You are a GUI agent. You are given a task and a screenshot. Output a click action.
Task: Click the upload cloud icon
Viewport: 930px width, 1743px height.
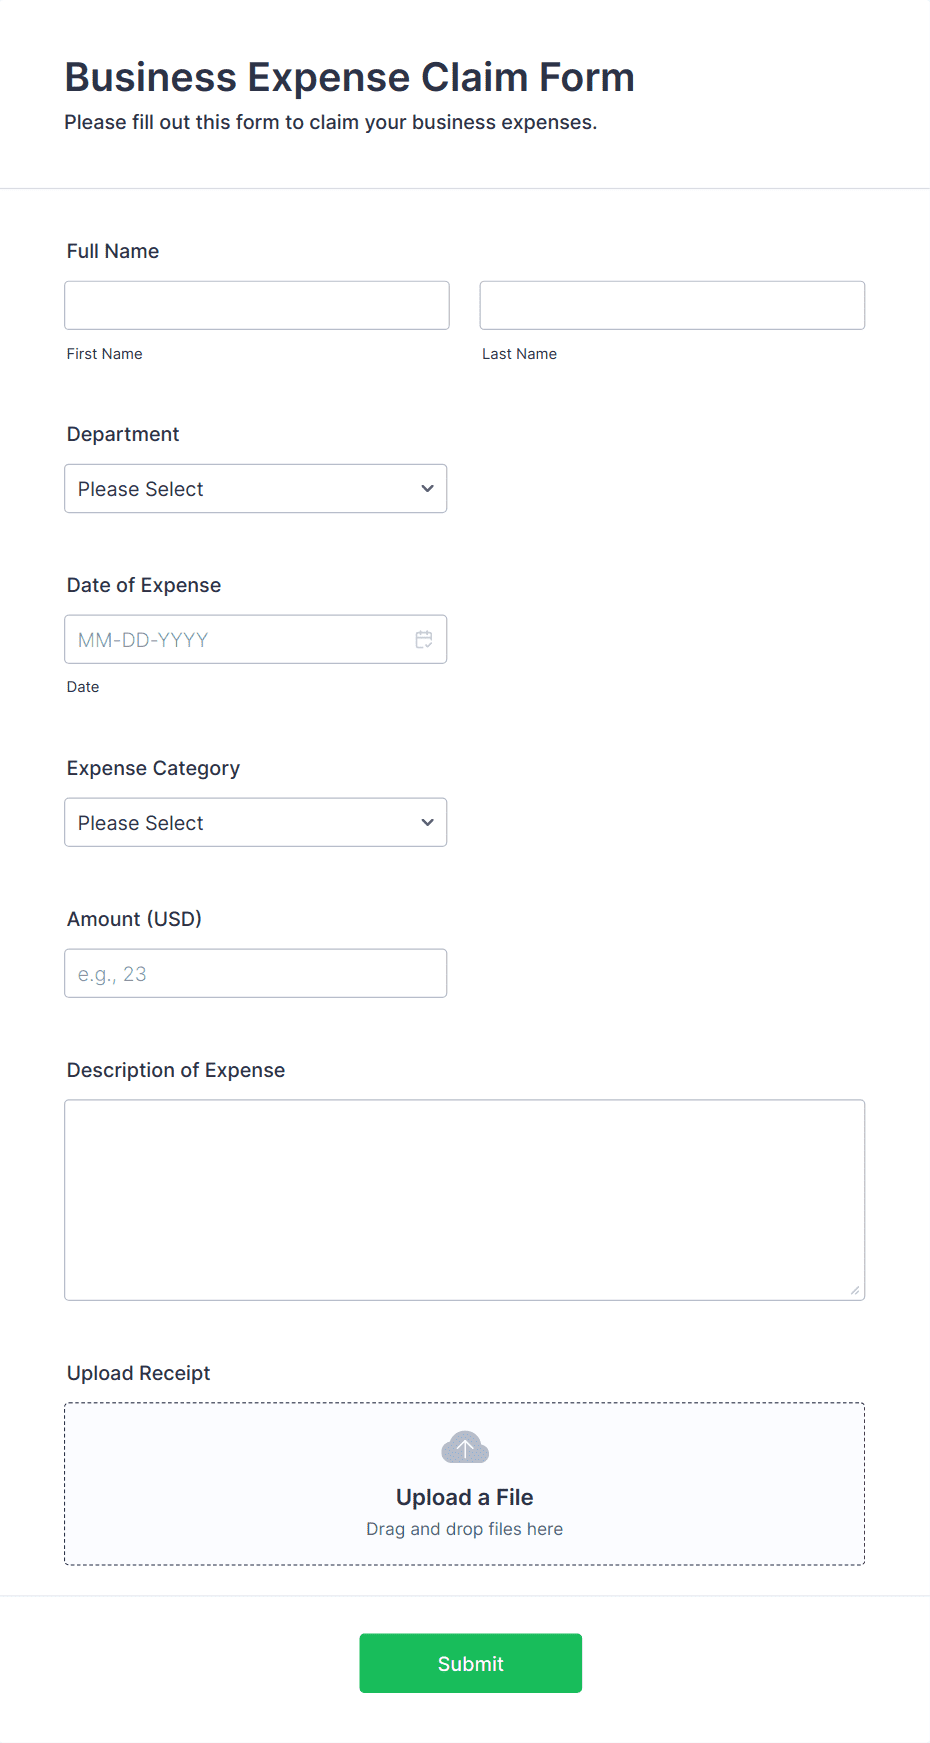point(464,1446)
